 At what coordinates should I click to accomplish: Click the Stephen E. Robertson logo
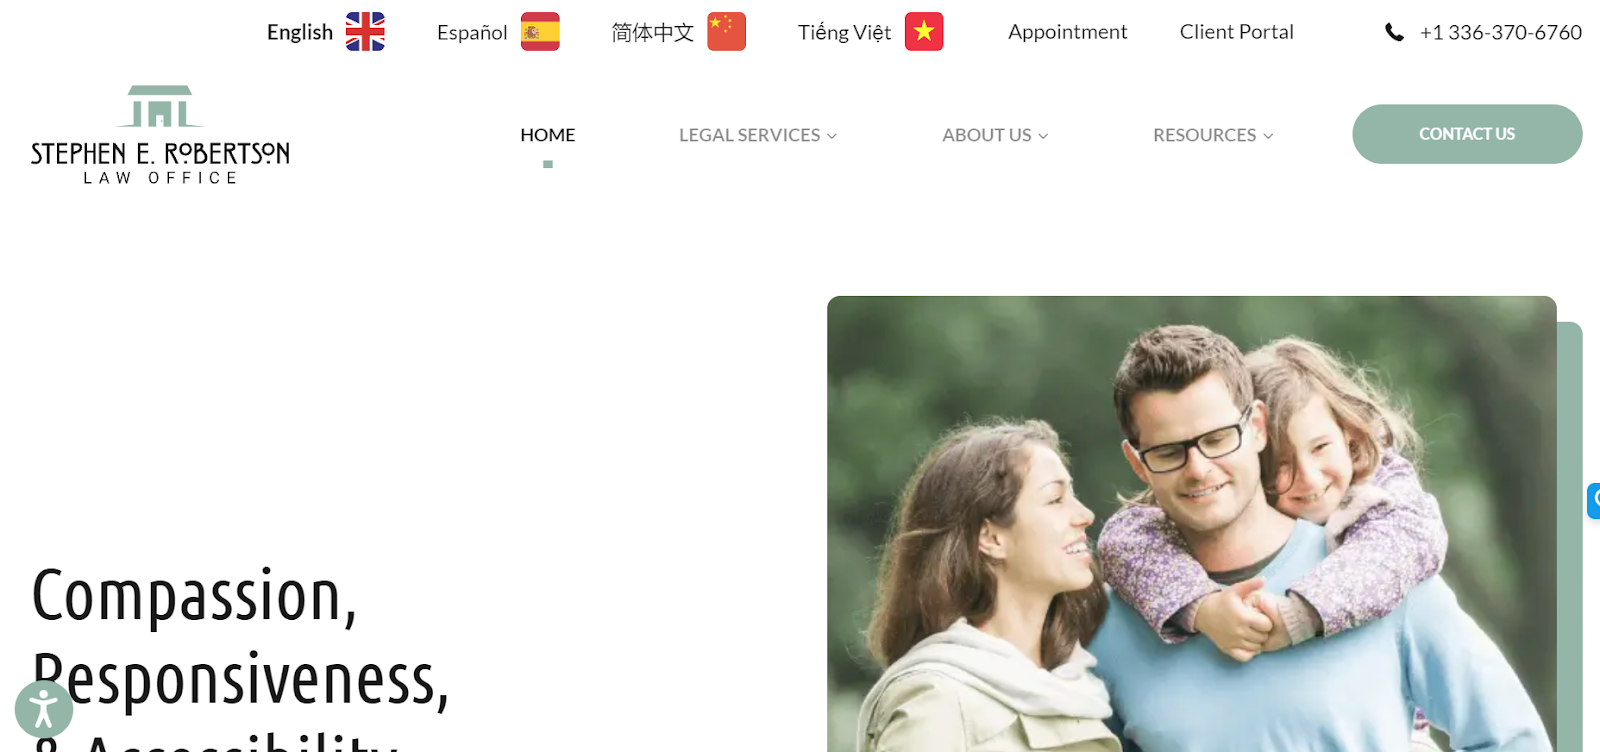point(160,135)
